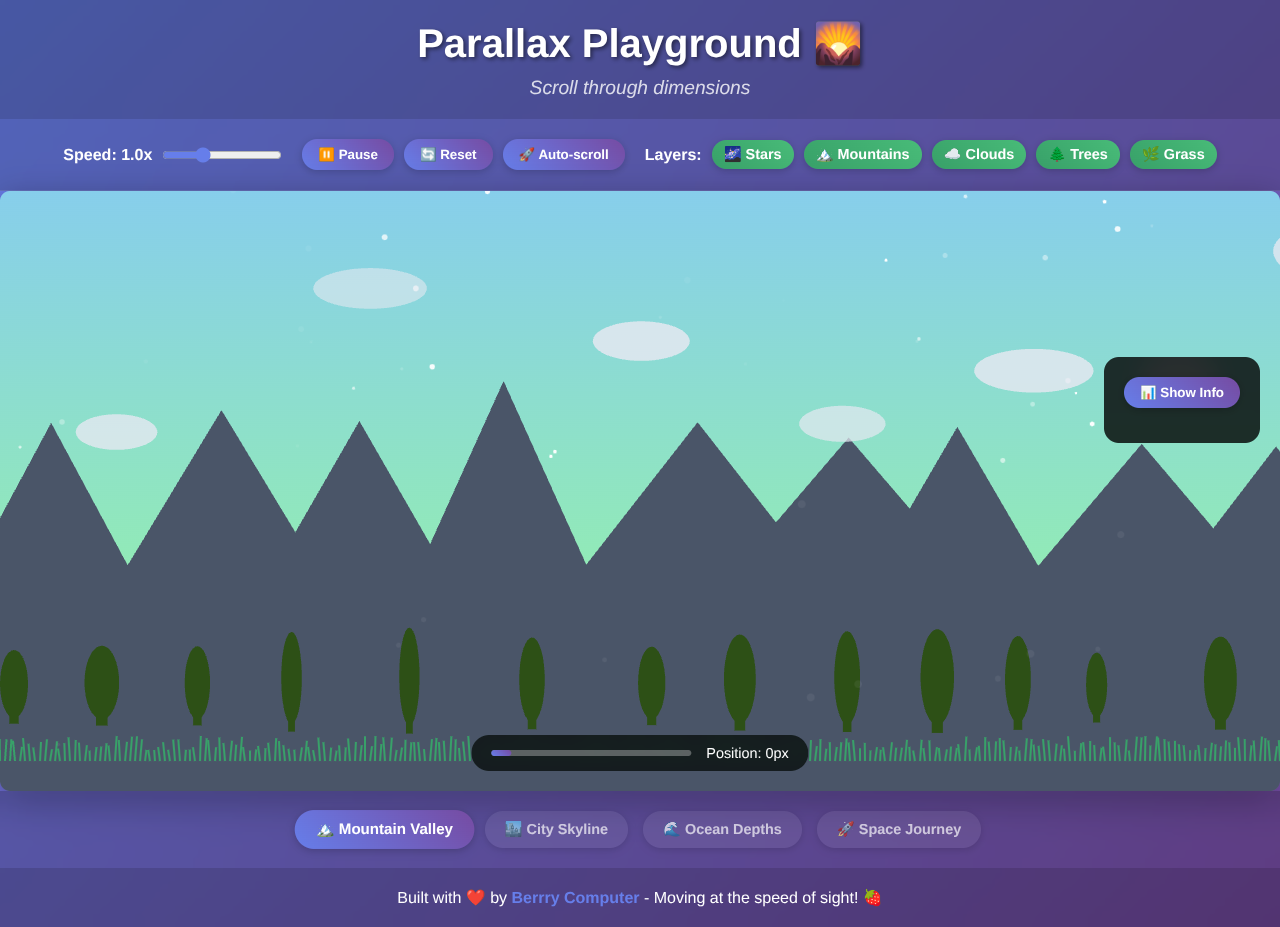Select the Reset control with camera icon
The width and height of the screenshot is (1280, 927).
tap(428, 154)
